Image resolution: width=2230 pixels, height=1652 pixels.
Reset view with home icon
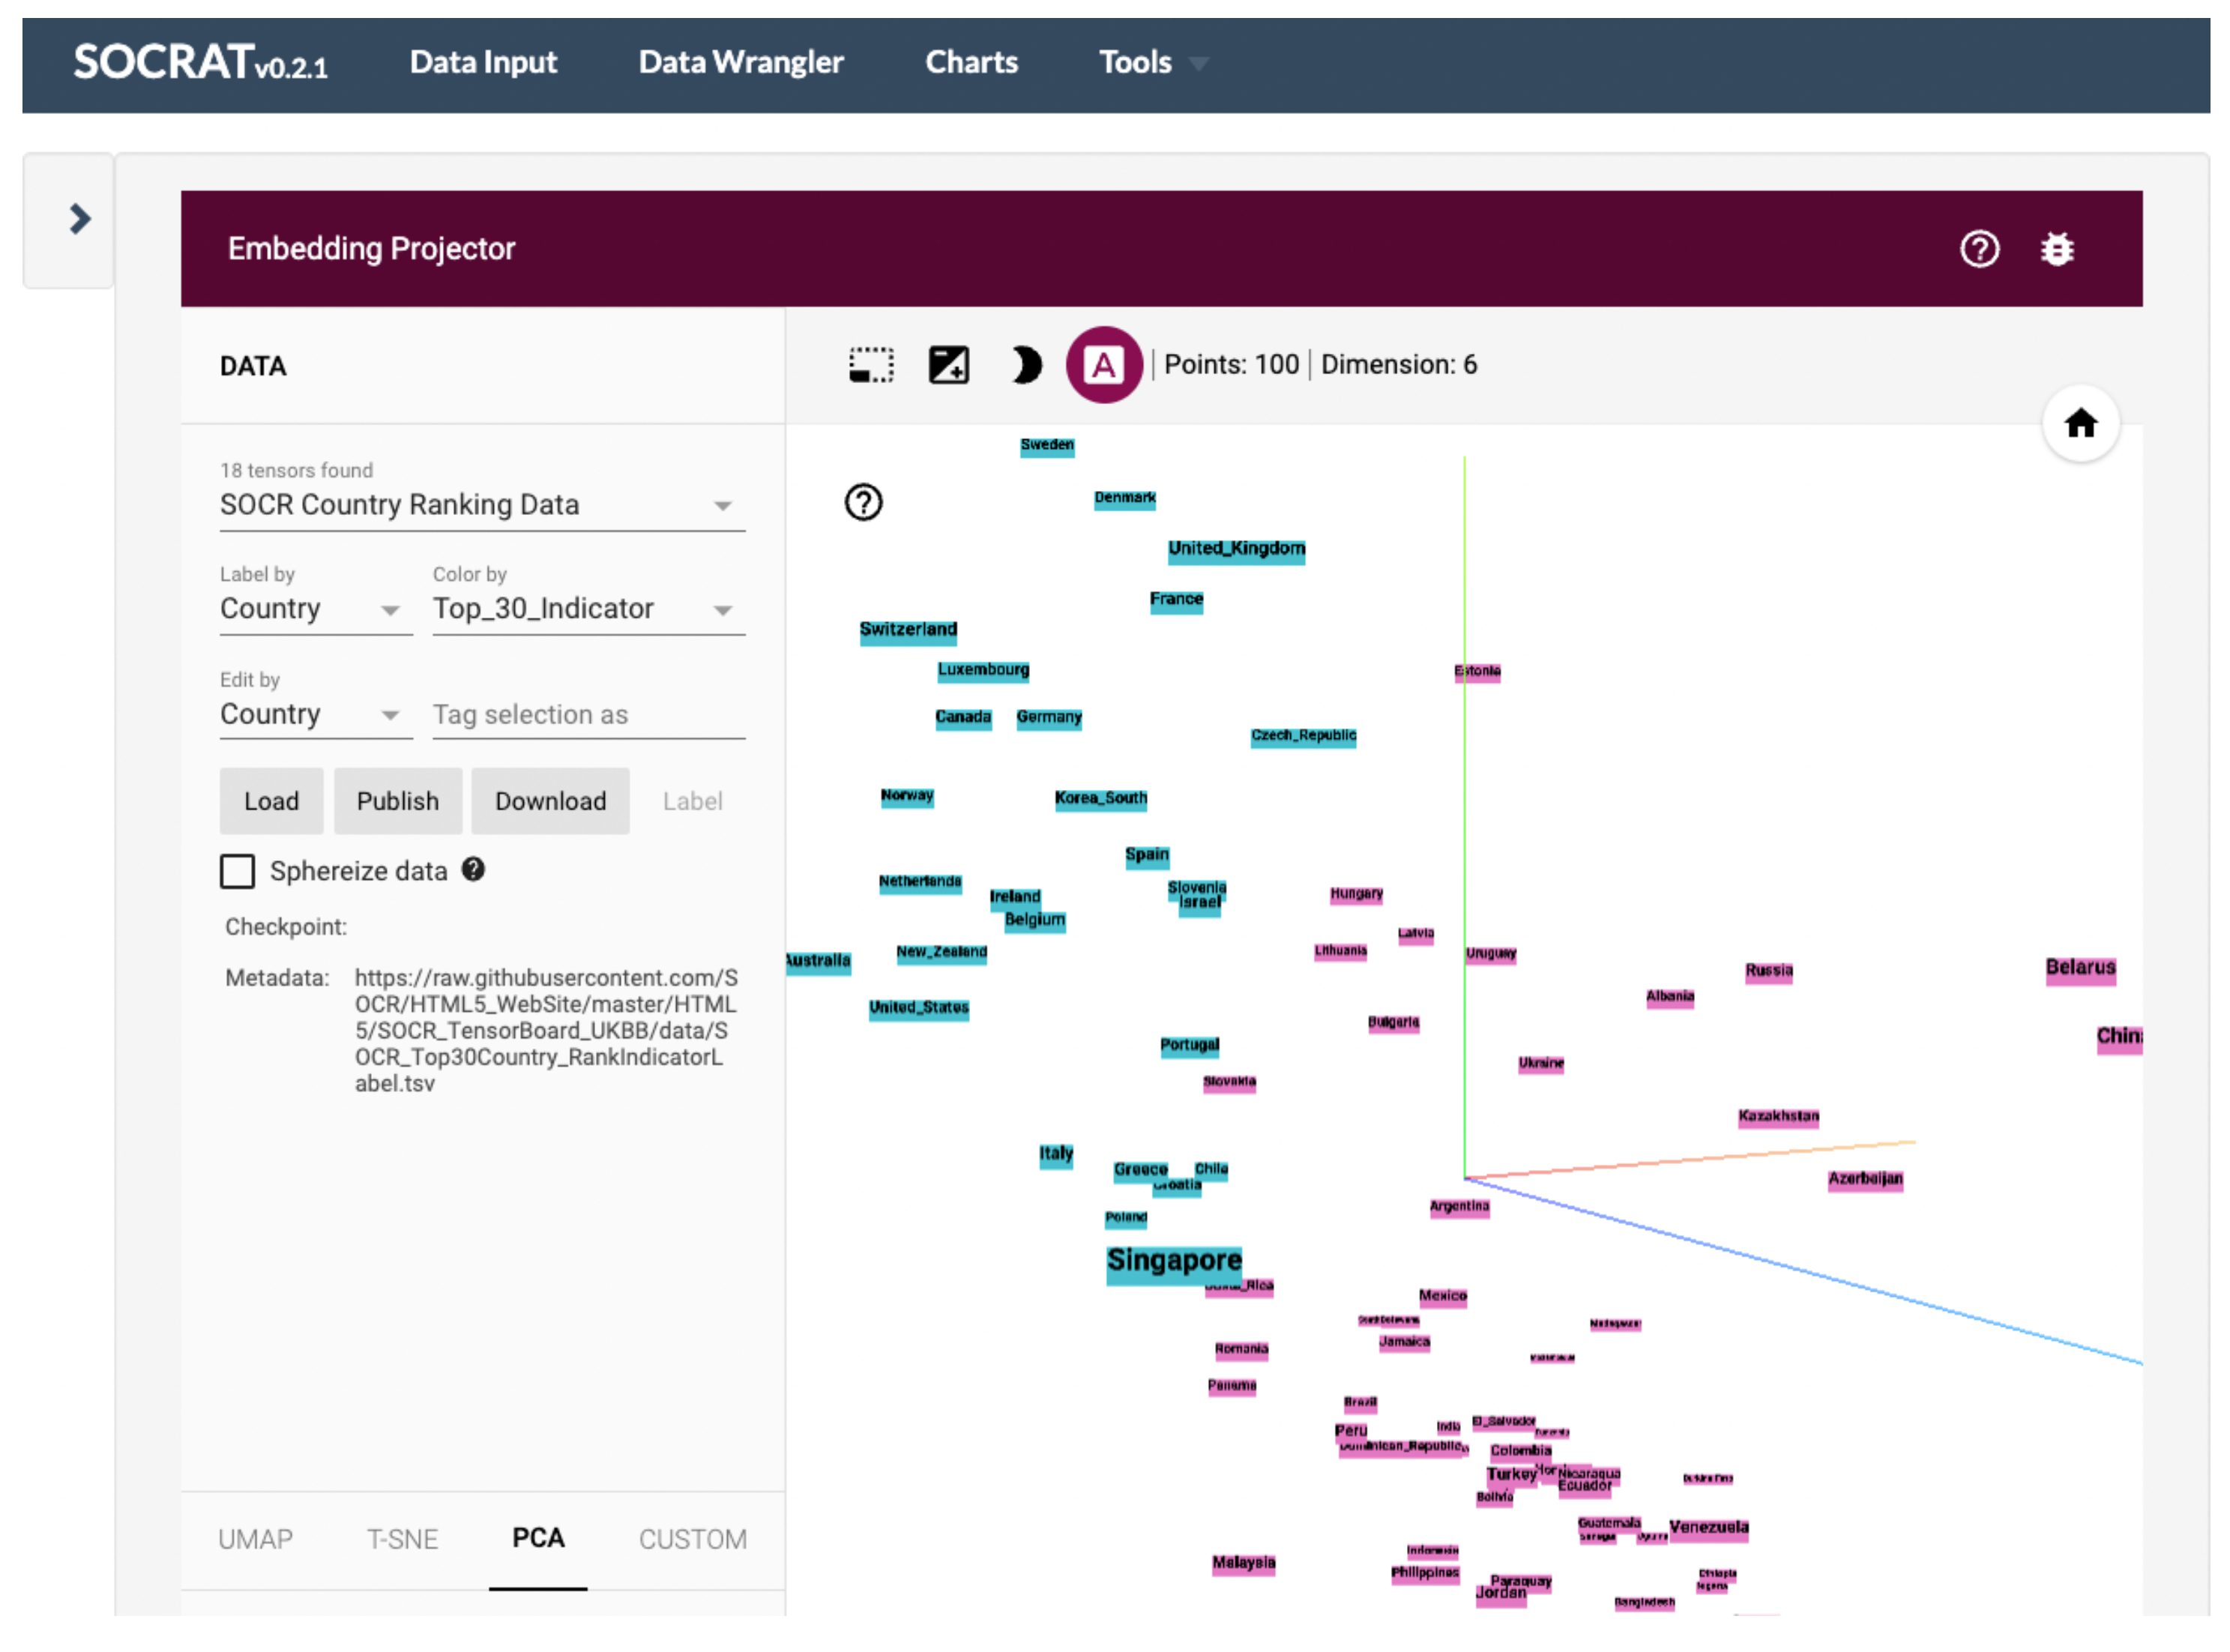click(x=2079, y=424)
